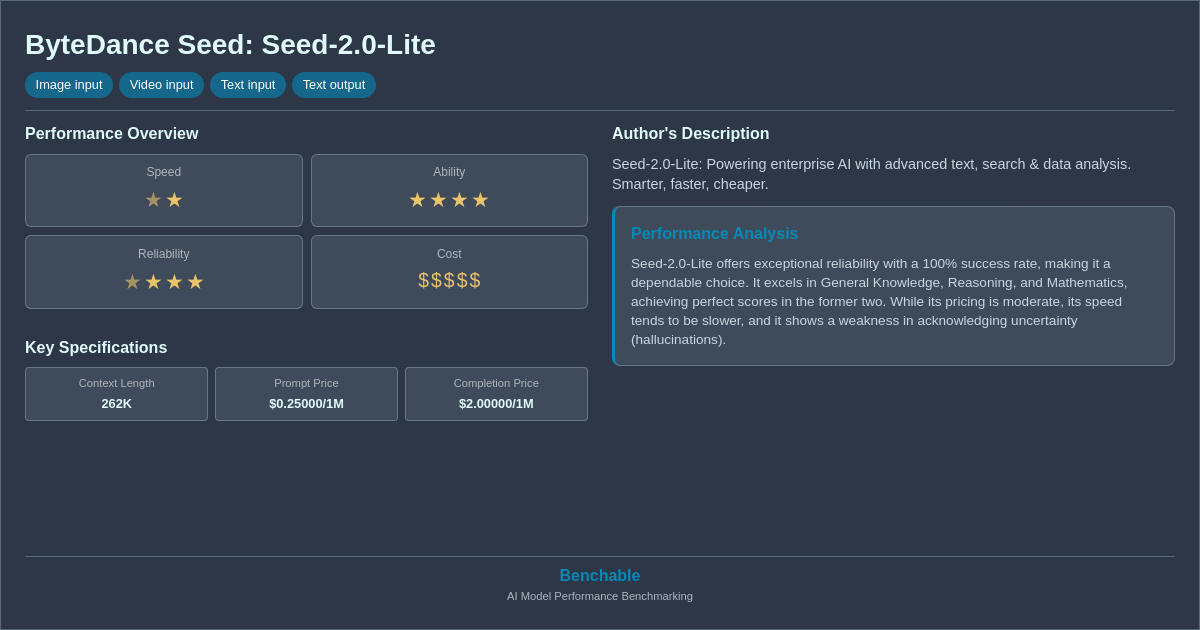Select the Ability rating card
This screenshot has height=630, width=1200.
449,190
